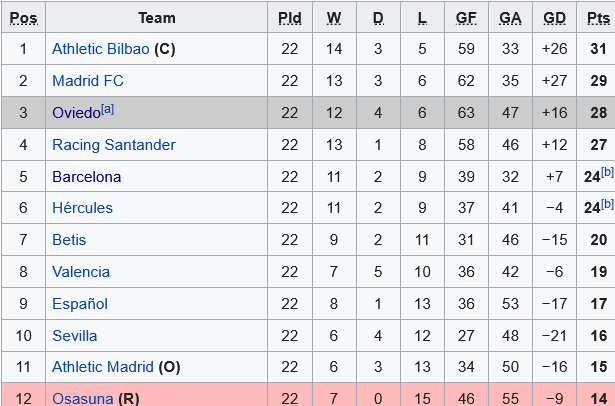This screenshot has height=406, width=615.
Task: Open the Madrid FC team link
Action: pos(88,81)
